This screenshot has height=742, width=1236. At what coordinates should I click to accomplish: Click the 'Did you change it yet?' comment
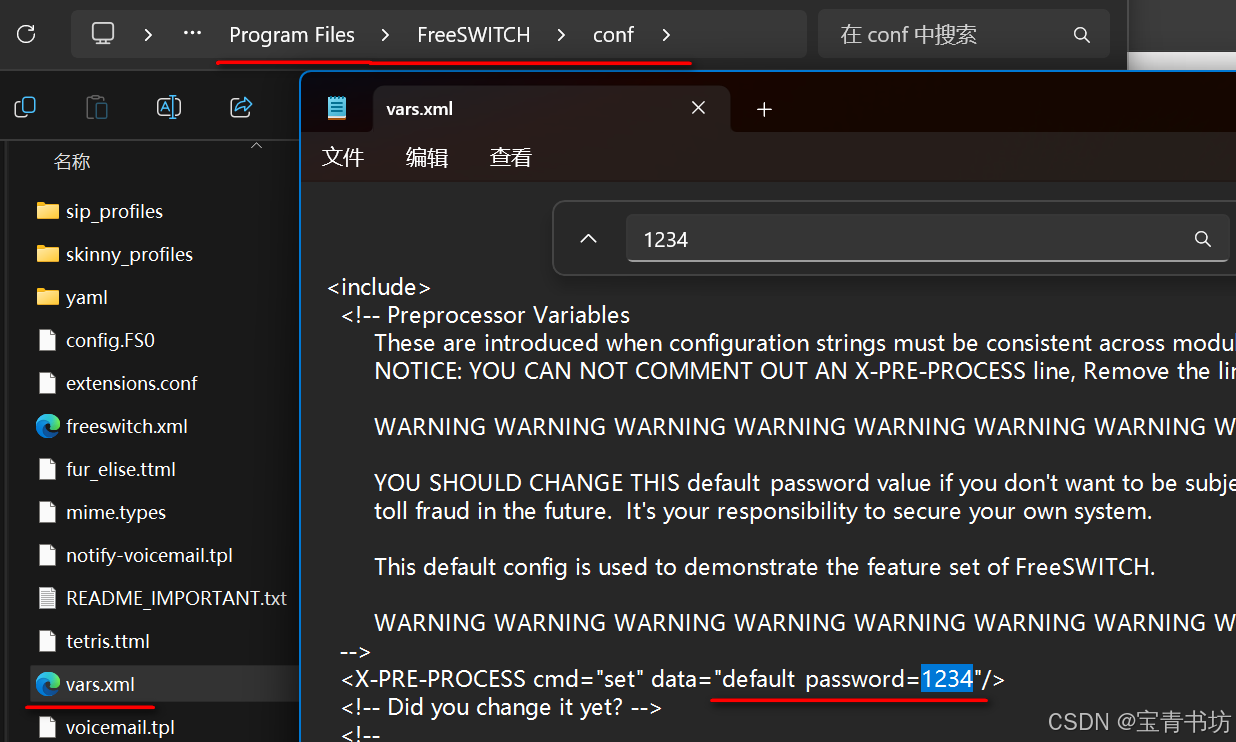pyautogui.click(x=501, y=707)
